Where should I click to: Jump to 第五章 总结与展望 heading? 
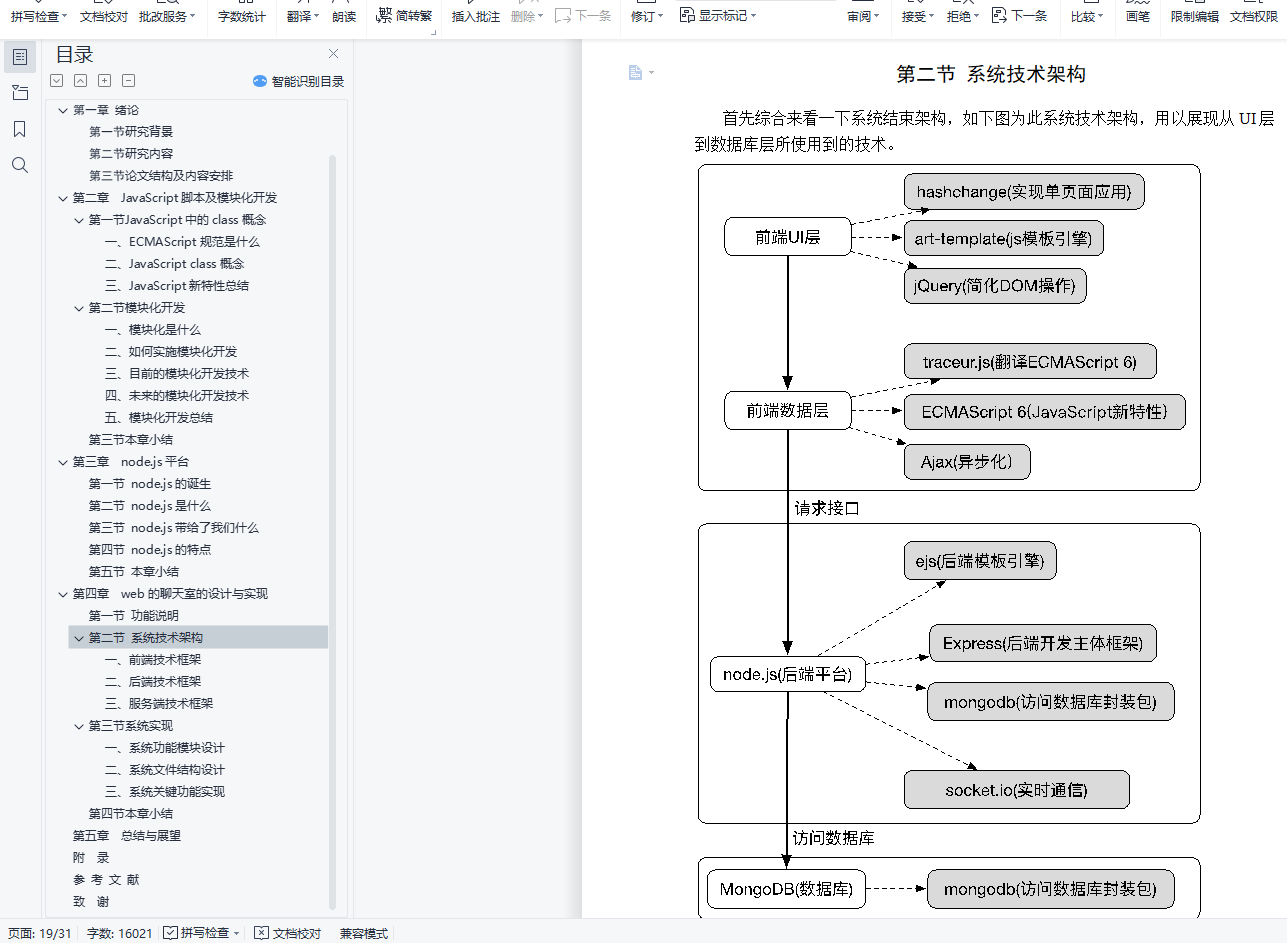[x=127, y=836]
